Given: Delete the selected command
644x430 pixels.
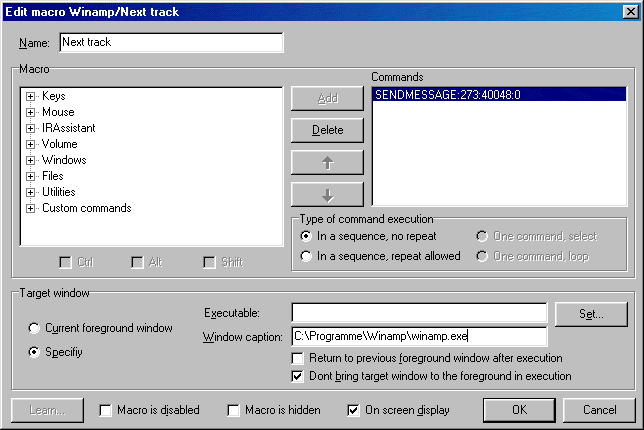Looking at the screenshot, I should (327, 131).
